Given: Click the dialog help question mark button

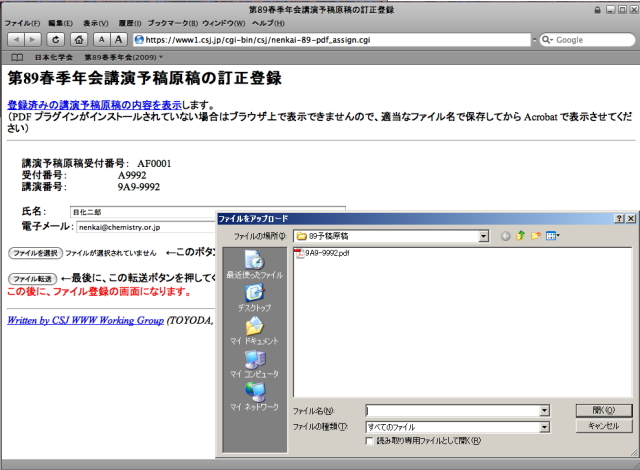Looking at the screenshot, I should [x=619, y=219].
